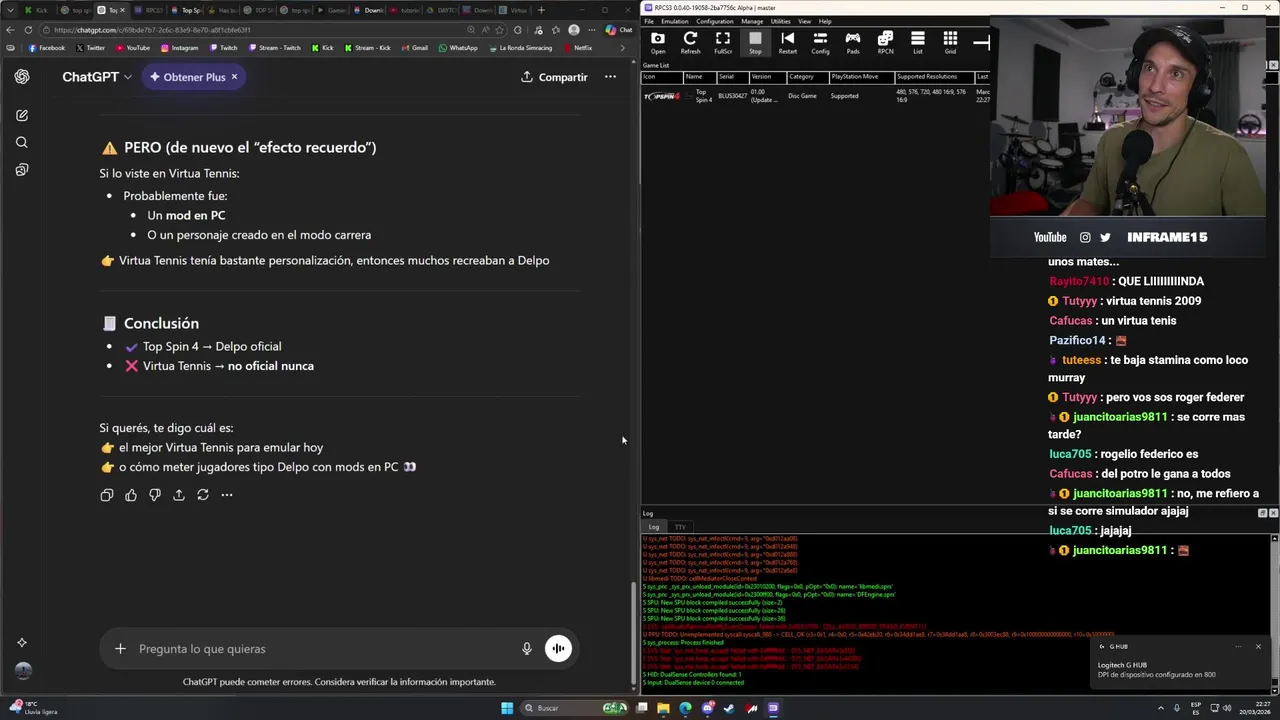Open conversation options three-dot menu
Viewport: 1280px width, 720px height.
click(x=610, y=77)
